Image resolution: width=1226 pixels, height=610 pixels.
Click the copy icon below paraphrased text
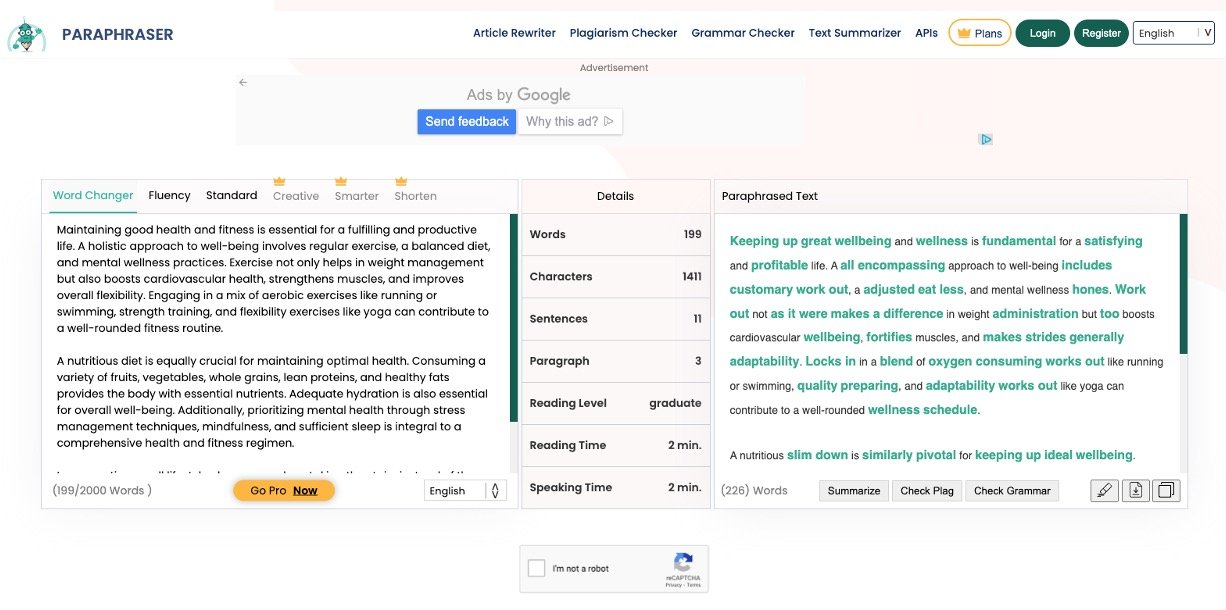point(1167,490)
